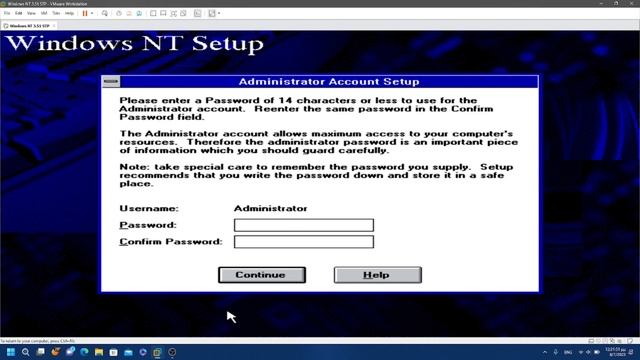Open network and volume quick settings
The image size is (640, 360).
click(588, 352)
